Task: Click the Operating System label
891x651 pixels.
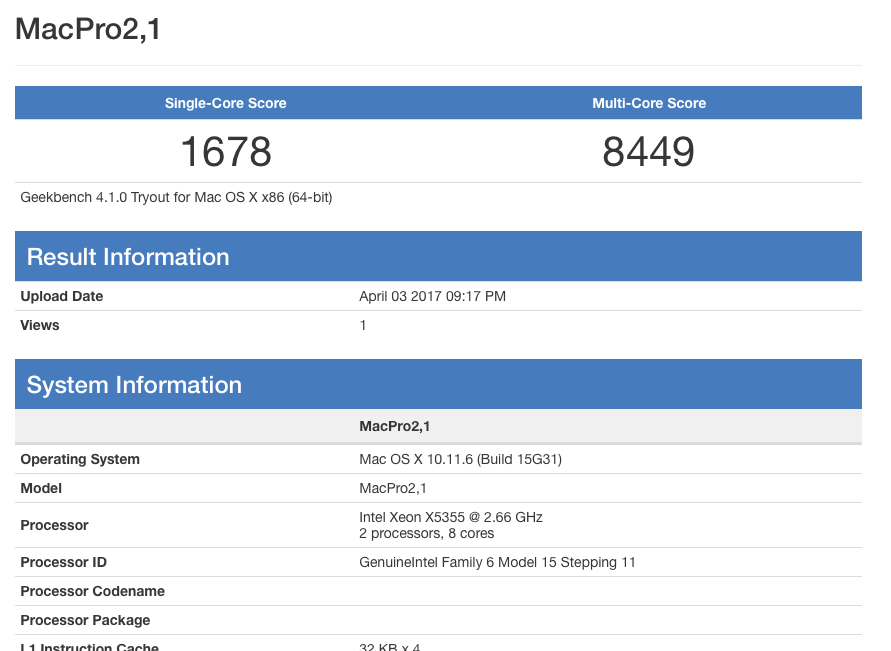Action: 80,460
